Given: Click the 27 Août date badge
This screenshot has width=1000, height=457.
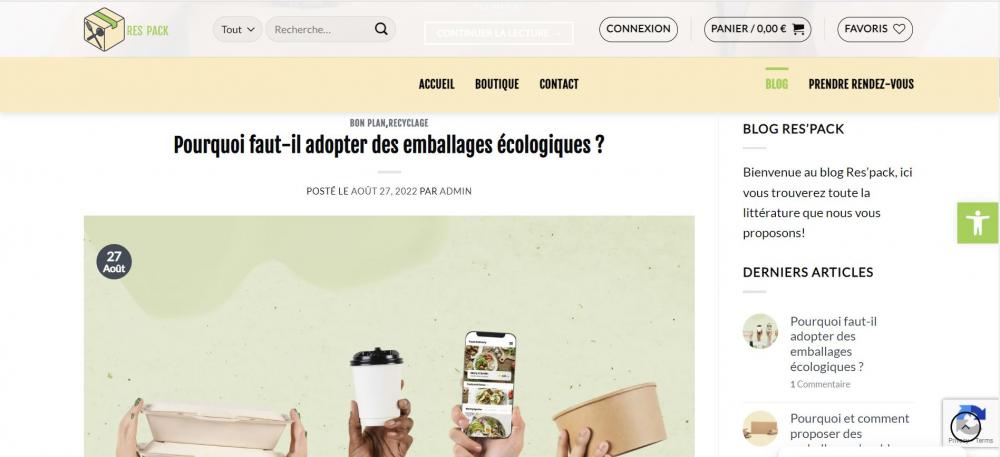Looking at the screenshot, I should [x=114, y=262].
